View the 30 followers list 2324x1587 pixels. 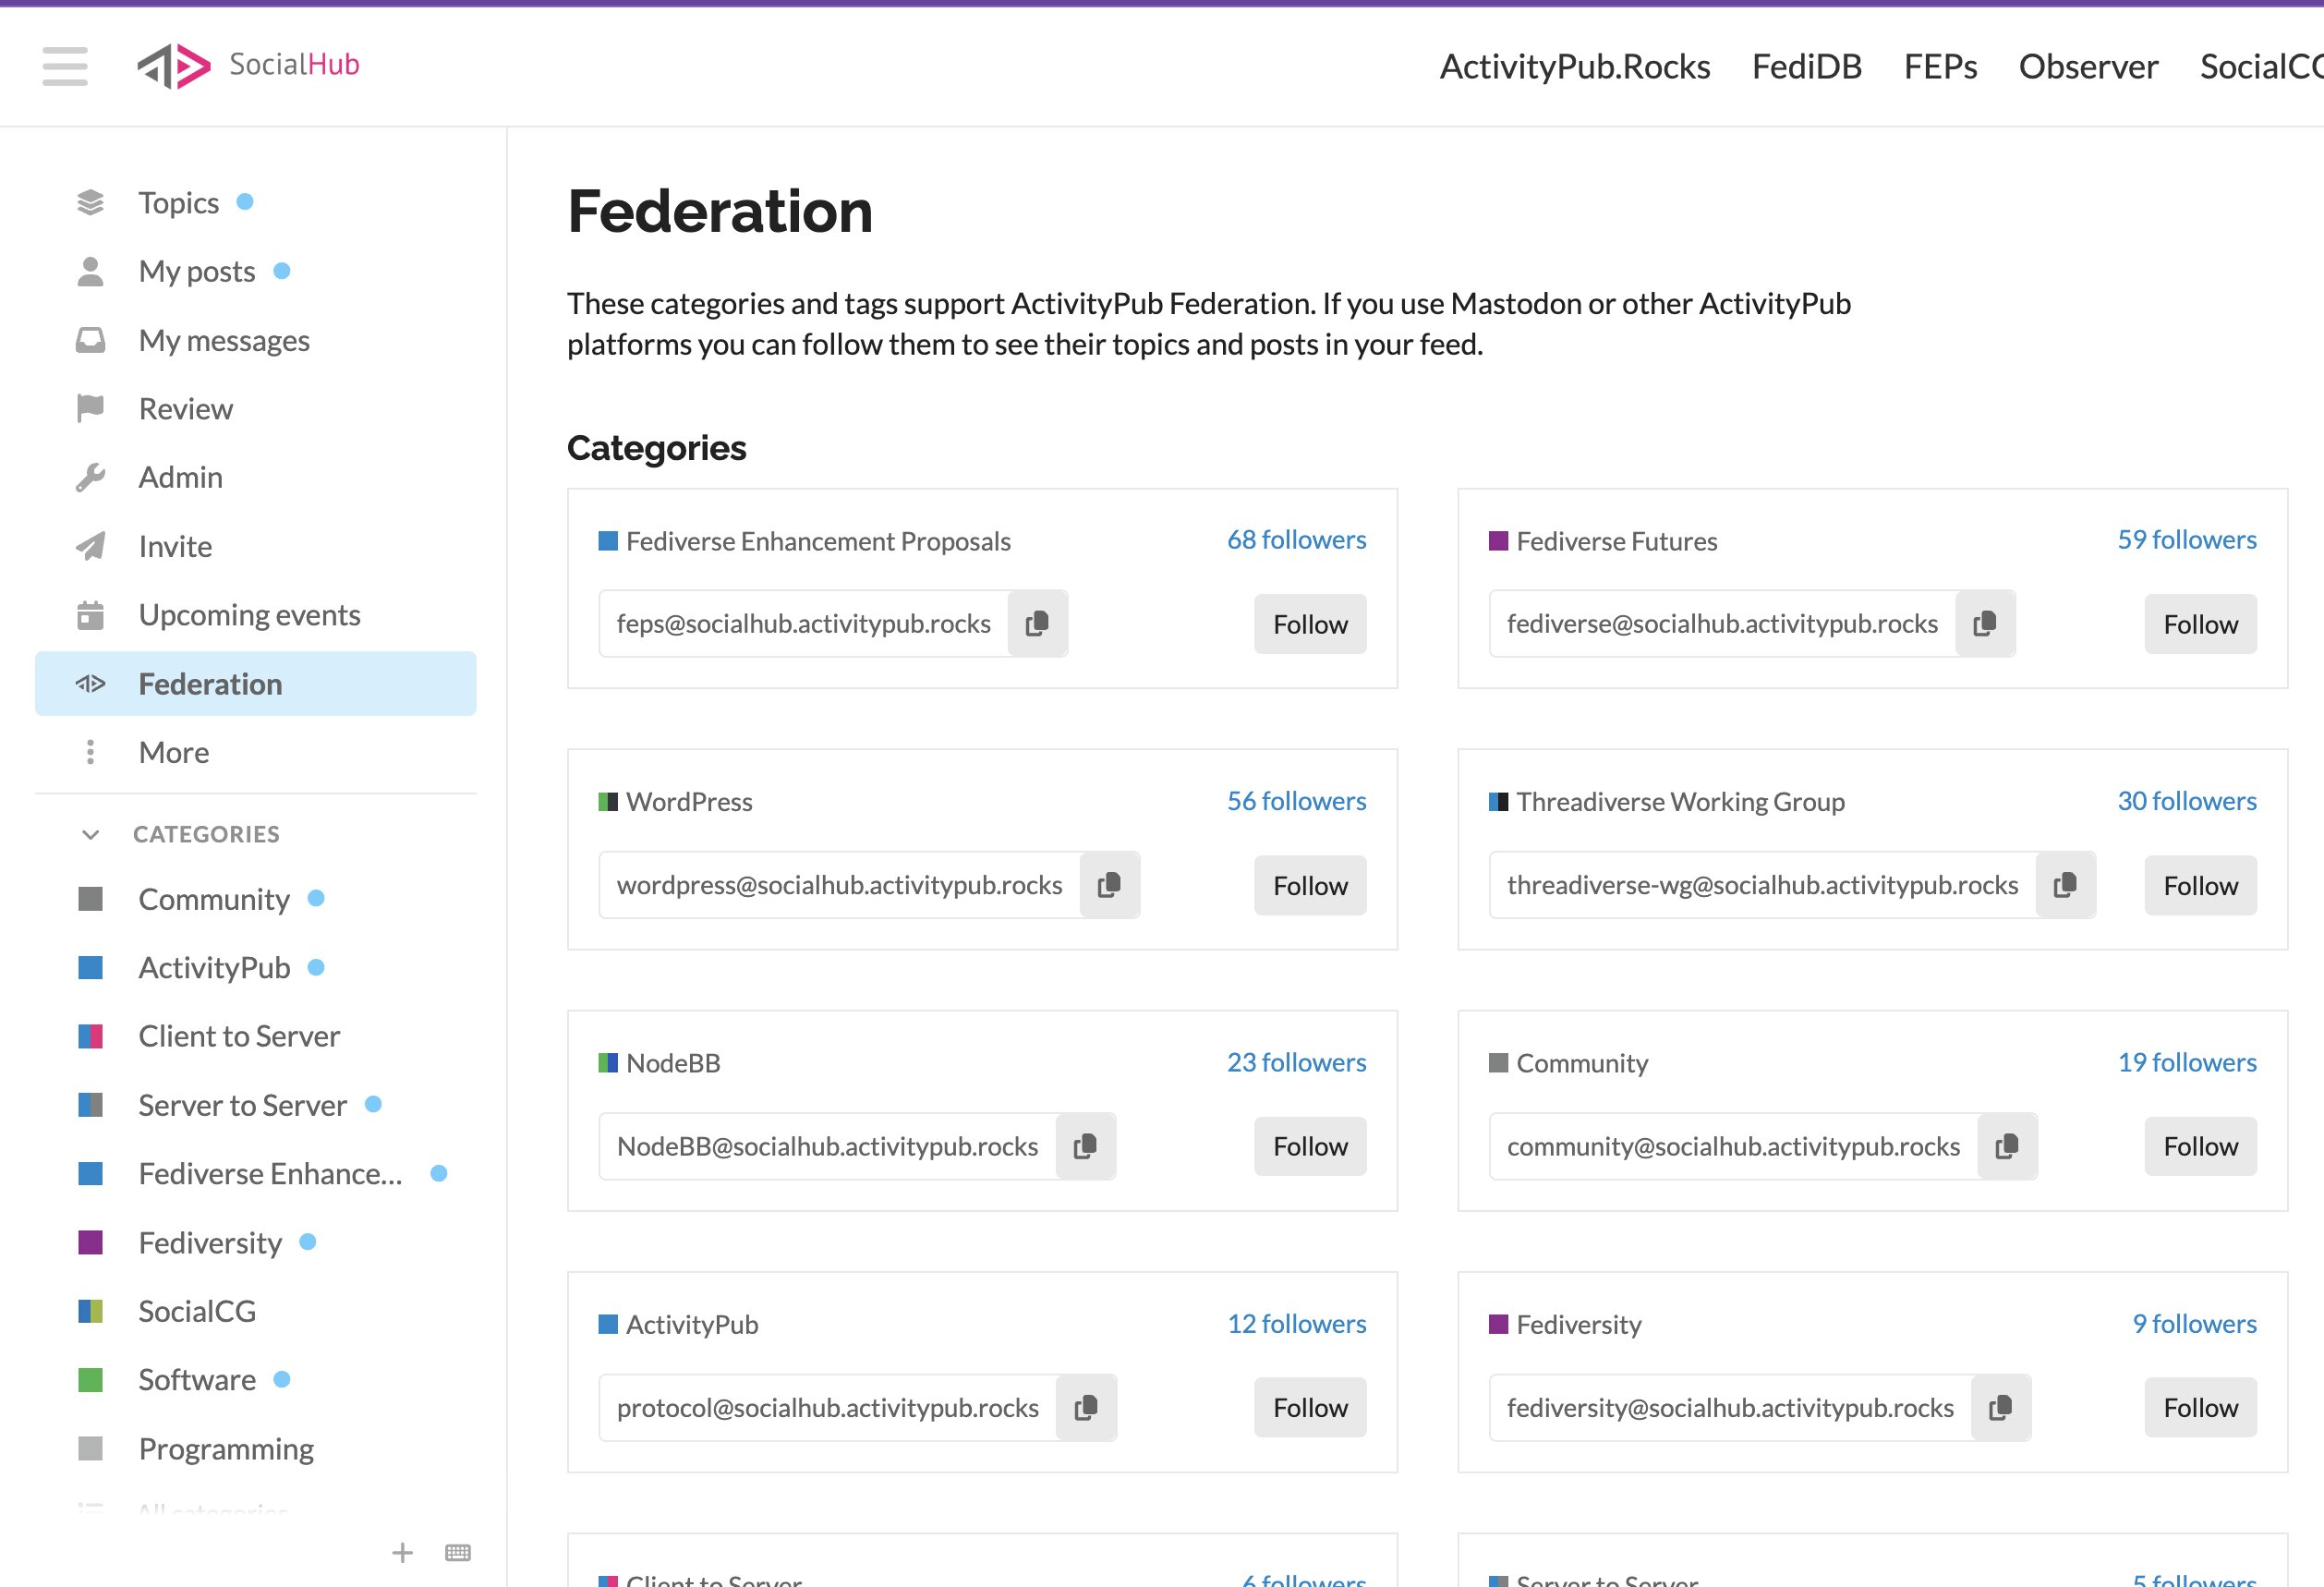2186,801
